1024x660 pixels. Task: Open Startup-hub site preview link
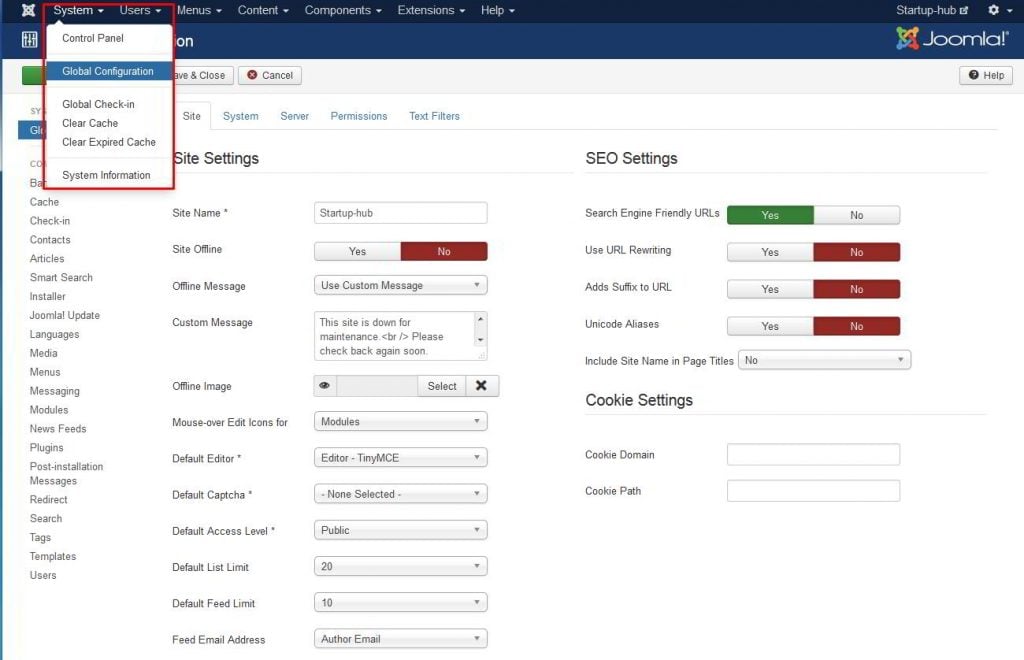(x=932, y=10)
